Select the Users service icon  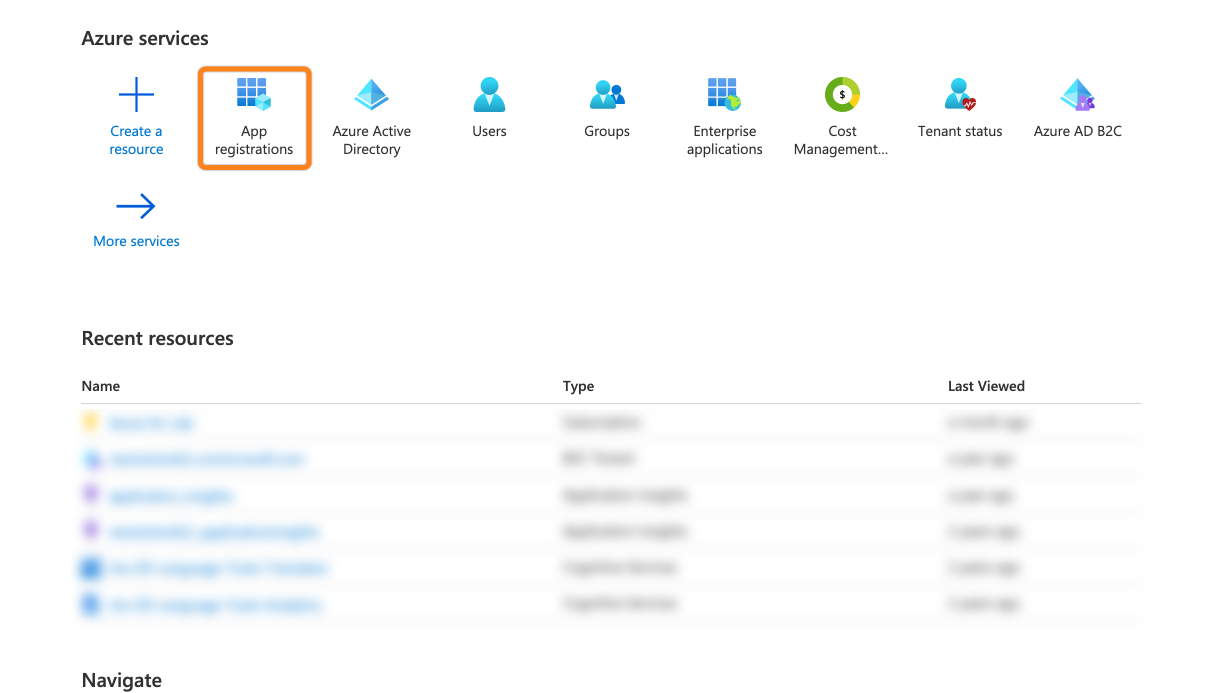tap(489, 94)
